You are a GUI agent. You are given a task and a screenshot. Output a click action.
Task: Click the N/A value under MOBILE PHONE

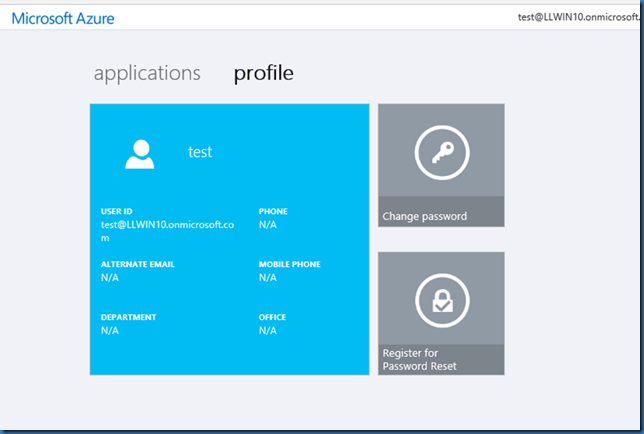[268, 278]
